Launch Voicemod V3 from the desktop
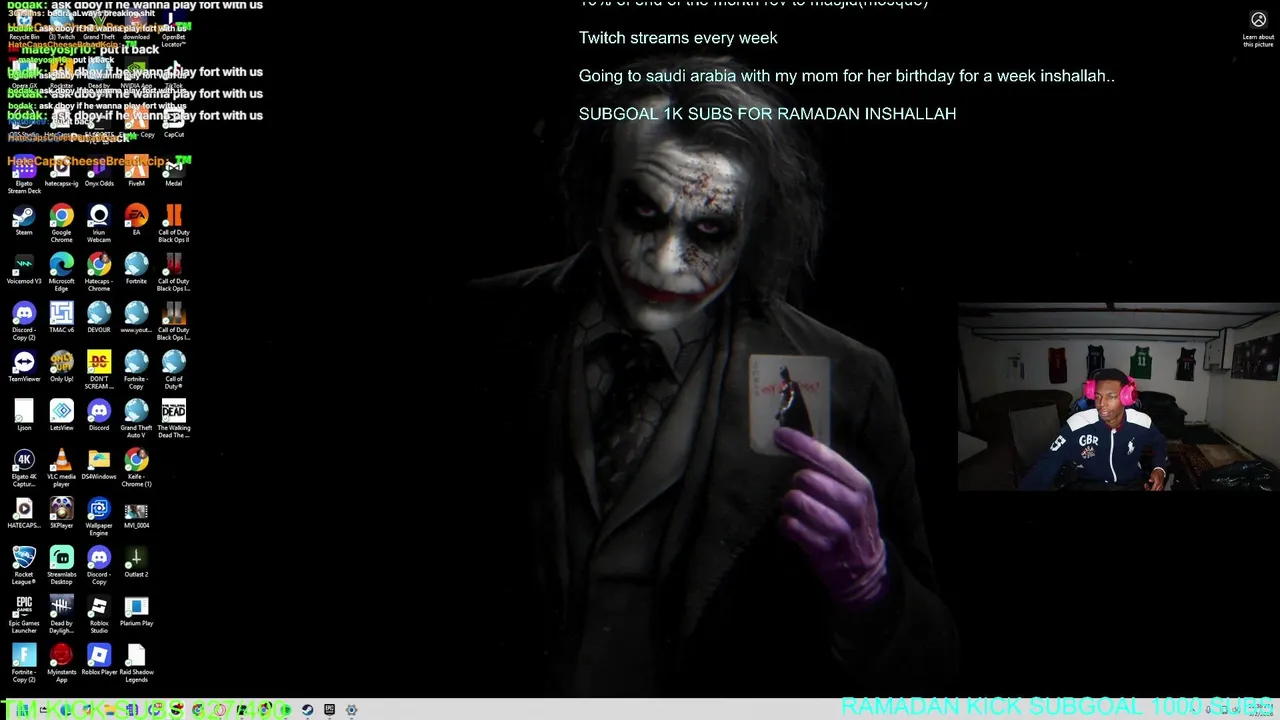Screen dimensions: 1280x720 24,270
